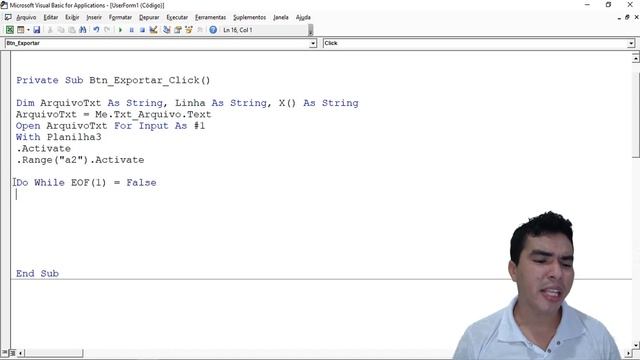This screenshot has width=640, height=360.
Task: Click the toolbar options overflow handle
Action: (x=311, y=30)
